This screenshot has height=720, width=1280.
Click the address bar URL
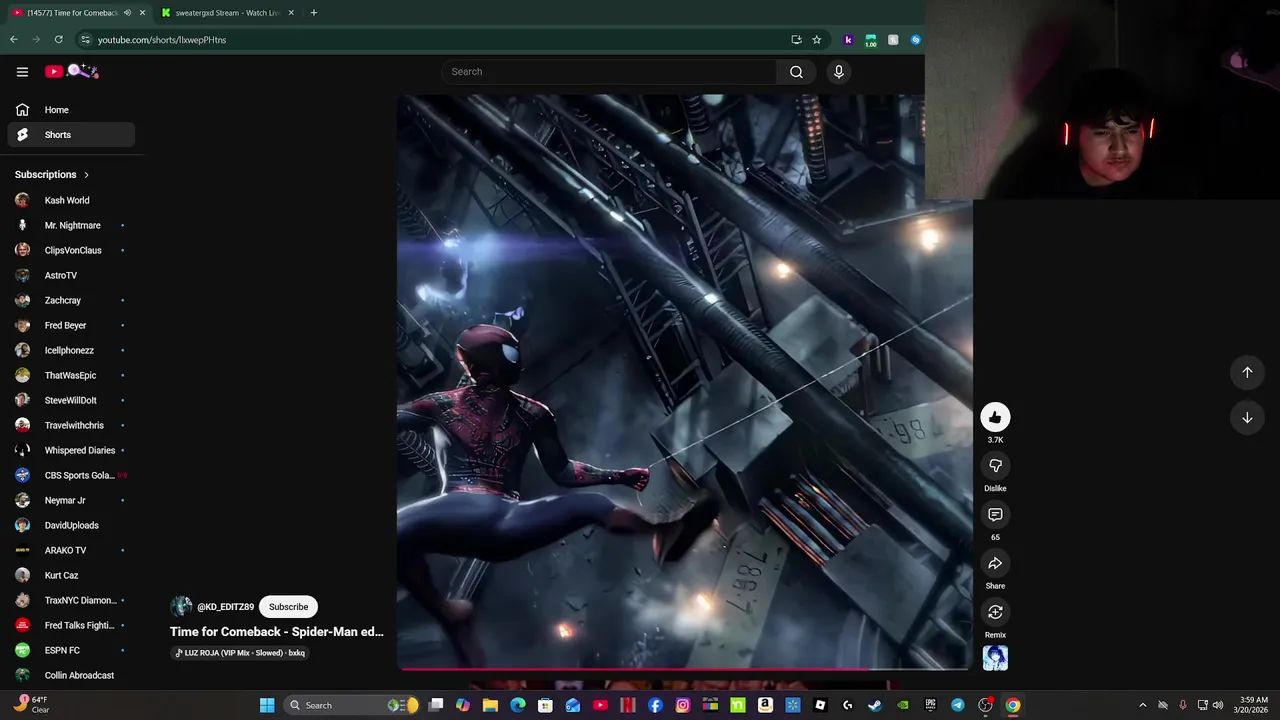[162, 40]
